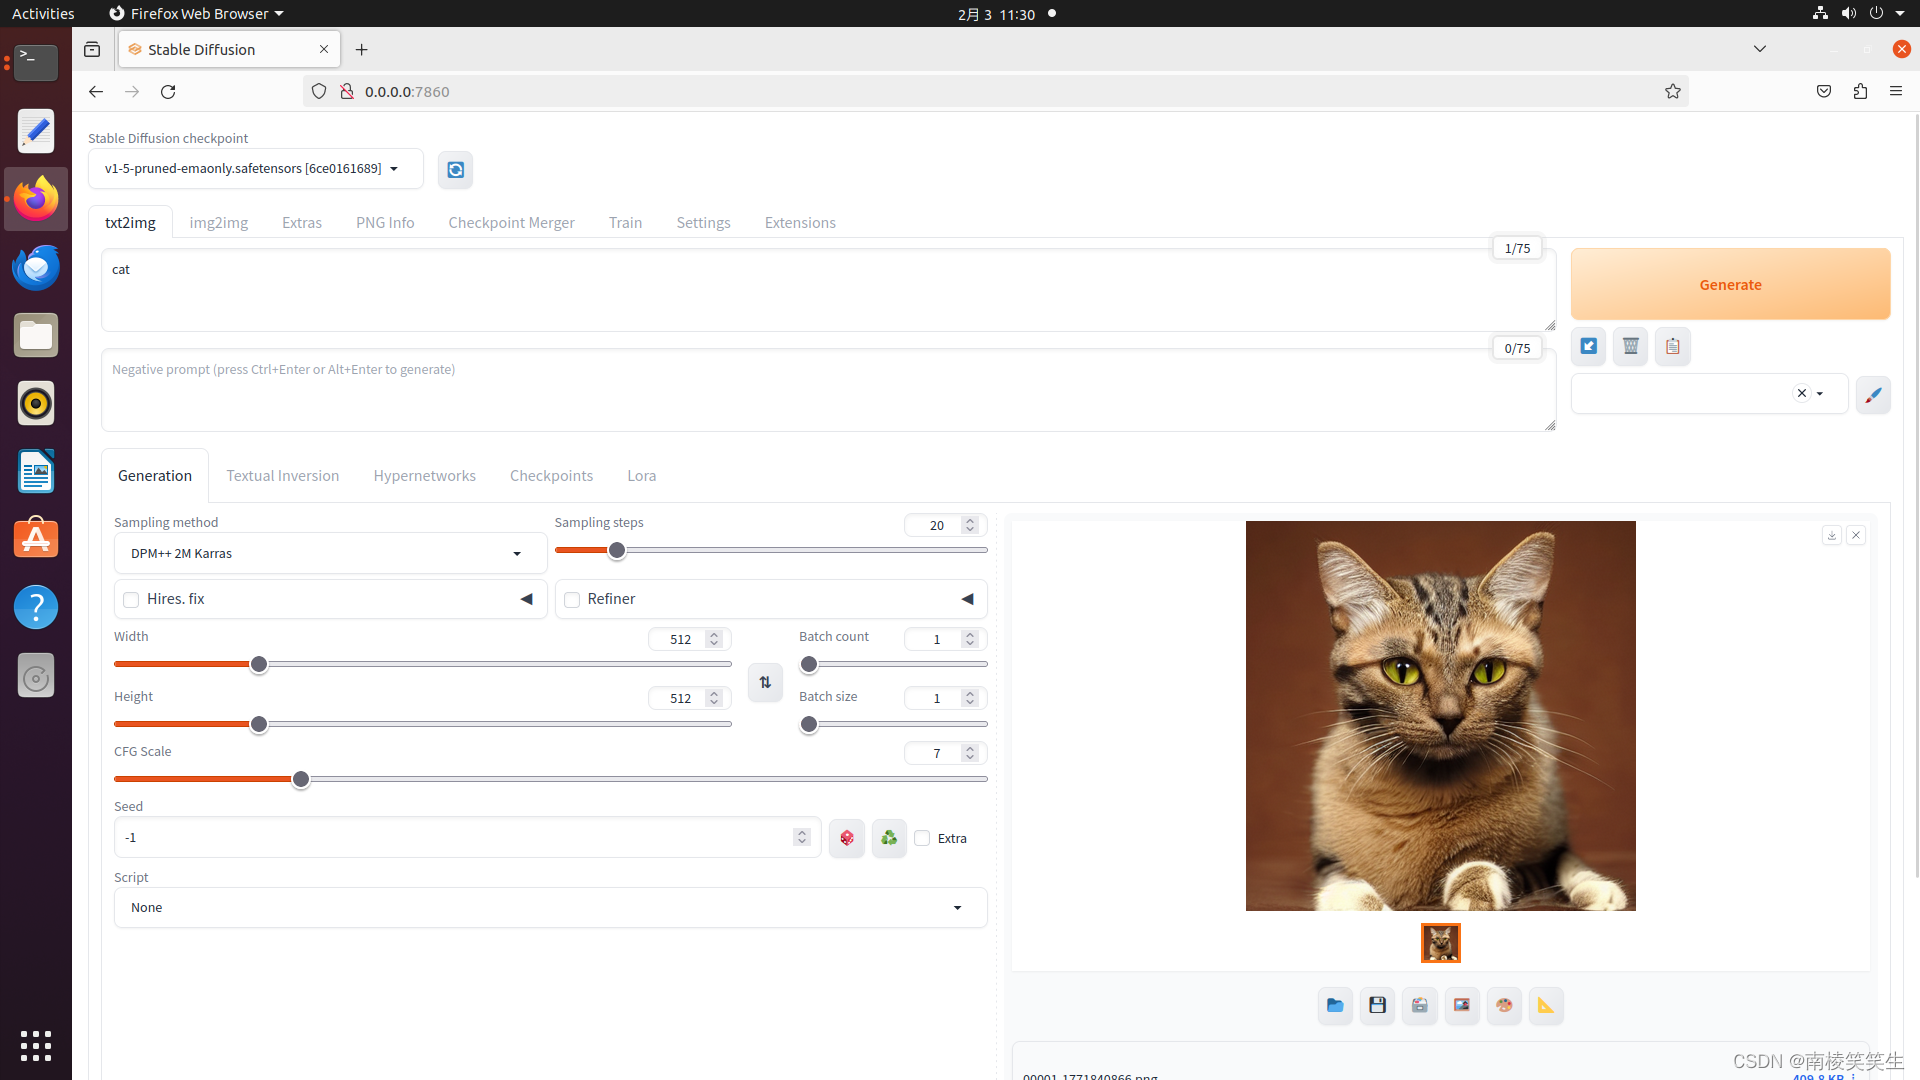Bookmark this page star icon
Image resolution: width=1920 pixels, height=1080 pixels.
(x=1673, y=91)
